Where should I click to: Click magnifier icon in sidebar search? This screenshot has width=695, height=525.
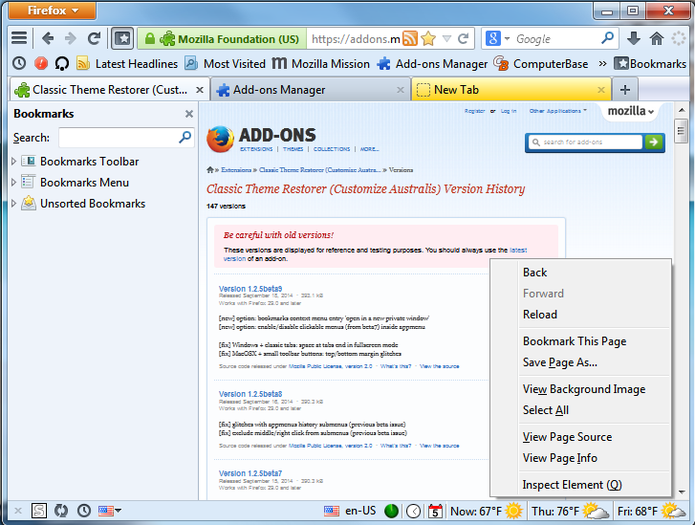[x=185, y=137]
